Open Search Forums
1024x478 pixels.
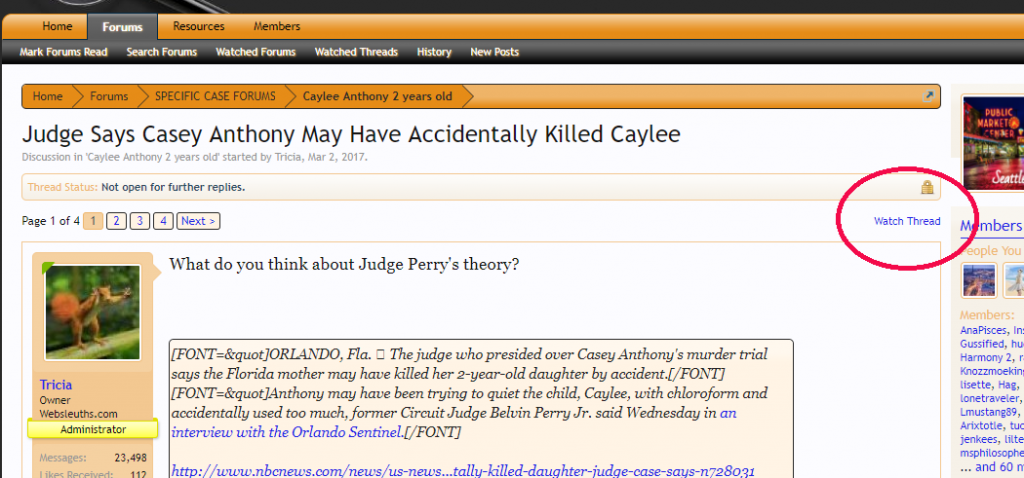coord(162,52)
